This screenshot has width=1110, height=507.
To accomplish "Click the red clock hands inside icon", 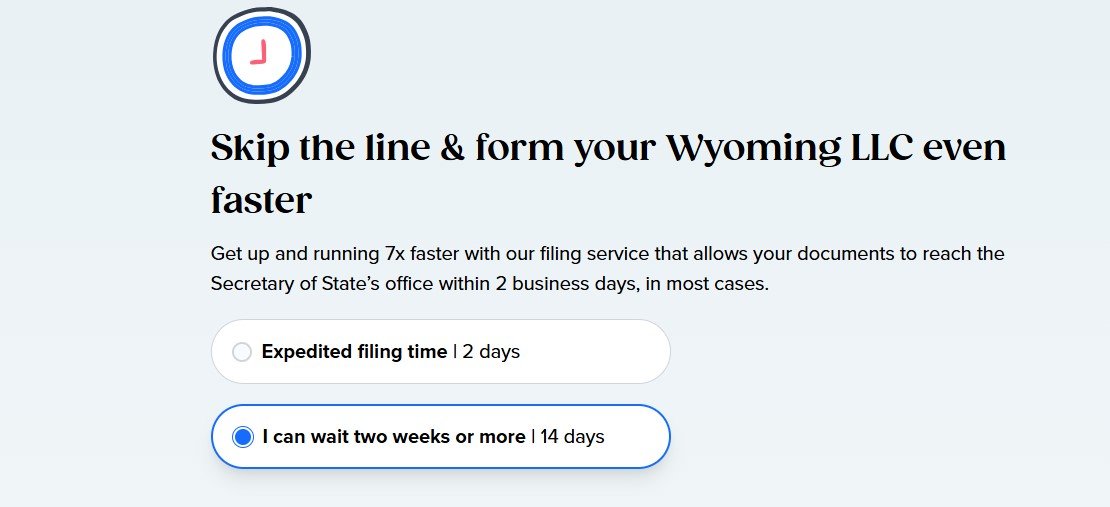I will pos(259,53).
